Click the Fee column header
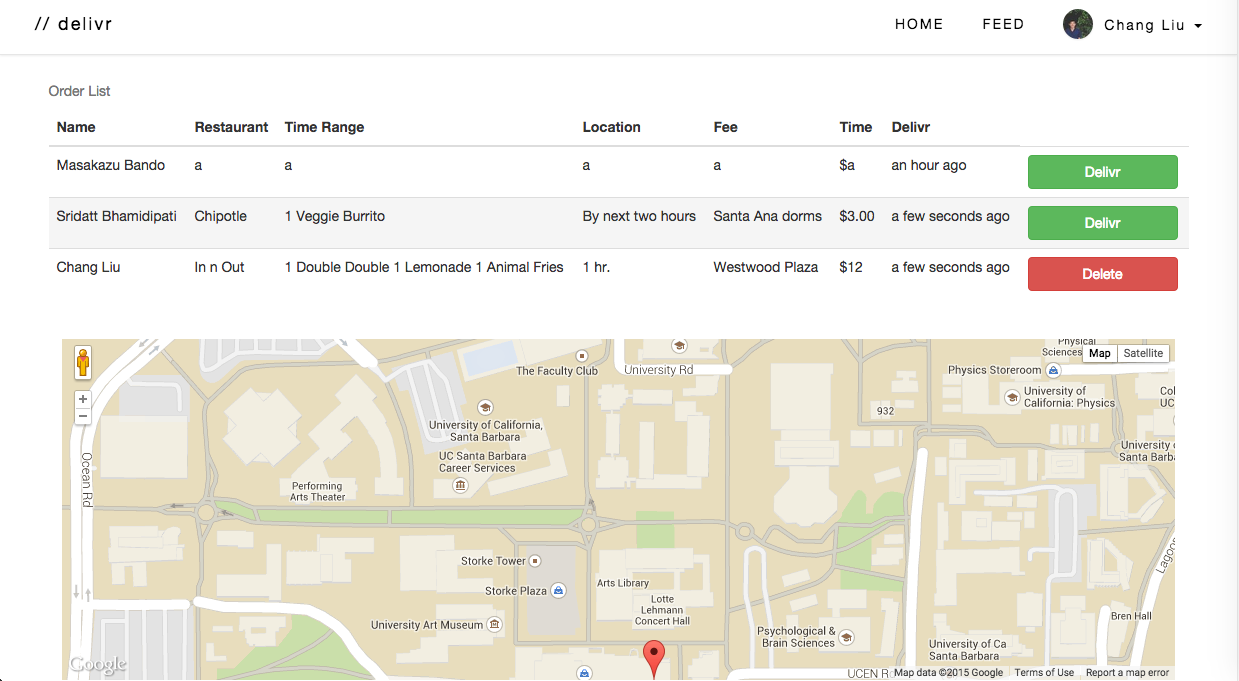 [x=725, y=127]
